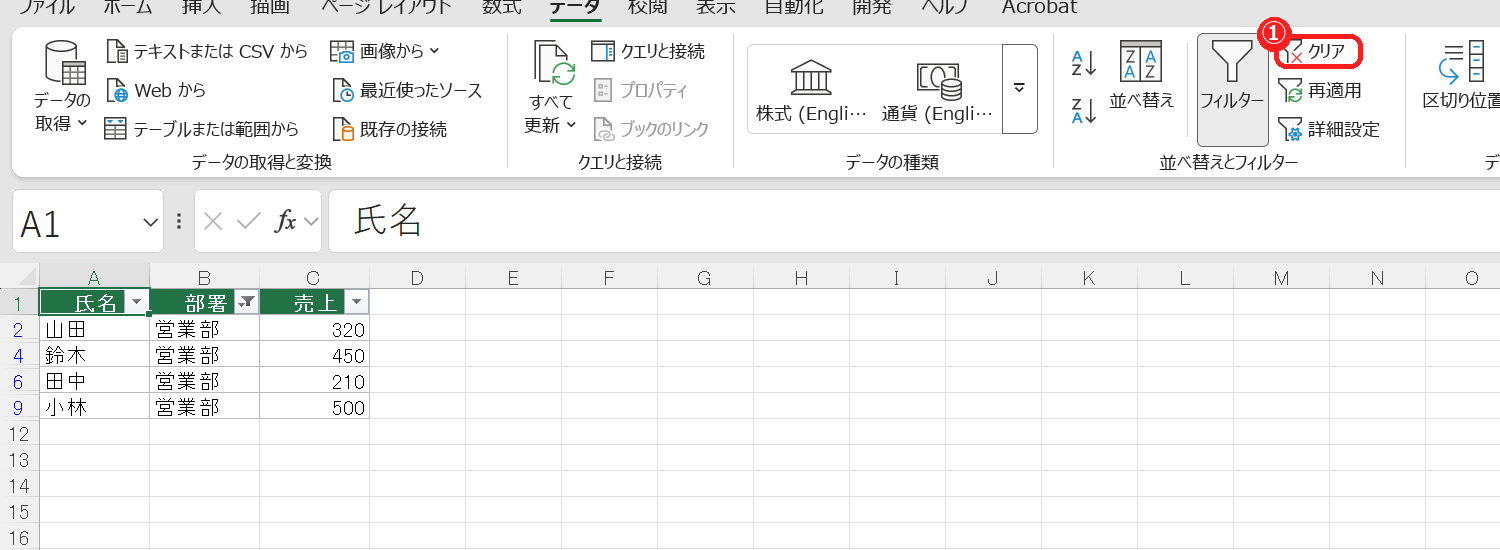Click the formula bar cancel X

[x=212, y=222]
